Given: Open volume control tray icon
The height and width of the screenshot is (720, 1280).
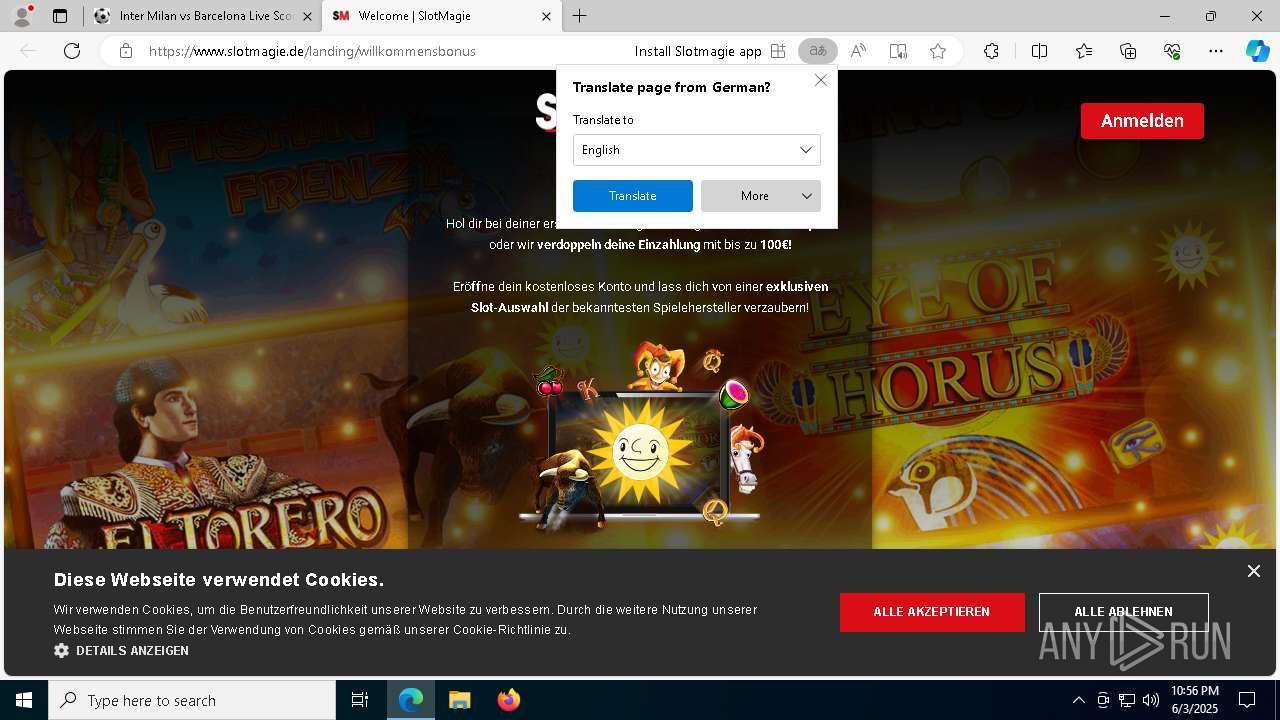Looking at the screenshot, I should click(1151, 700).
